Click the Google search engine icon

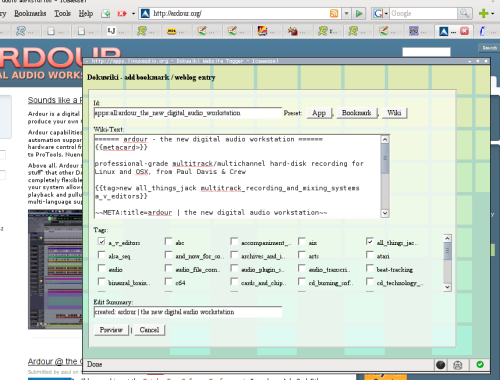[x=378, y=14]
